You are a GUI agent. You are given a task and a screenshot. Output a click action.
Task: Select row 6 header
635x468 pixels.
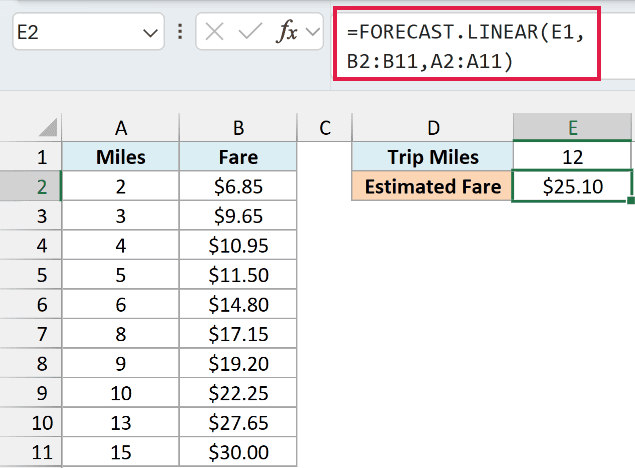click(31, 304)
